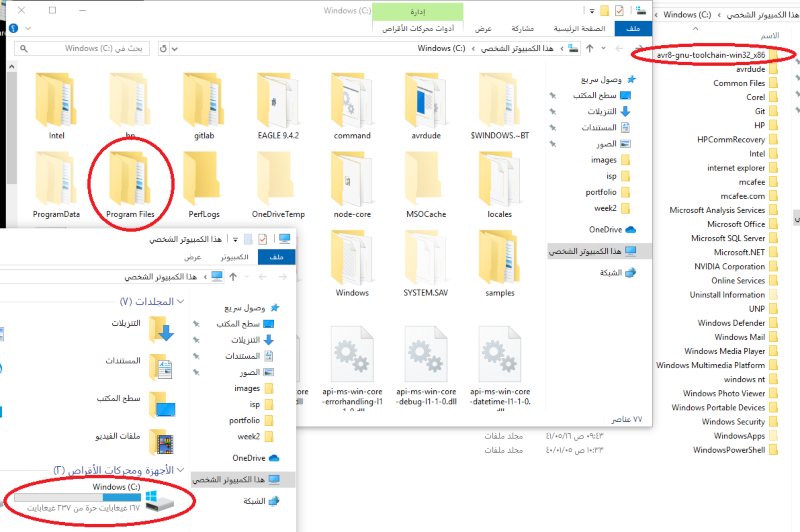Select api-ms-win-core-datetime-l1-1-0 dll file
The height and width of the screenshot is (532, 800).
pyautogui.click(x=500, y=366)
